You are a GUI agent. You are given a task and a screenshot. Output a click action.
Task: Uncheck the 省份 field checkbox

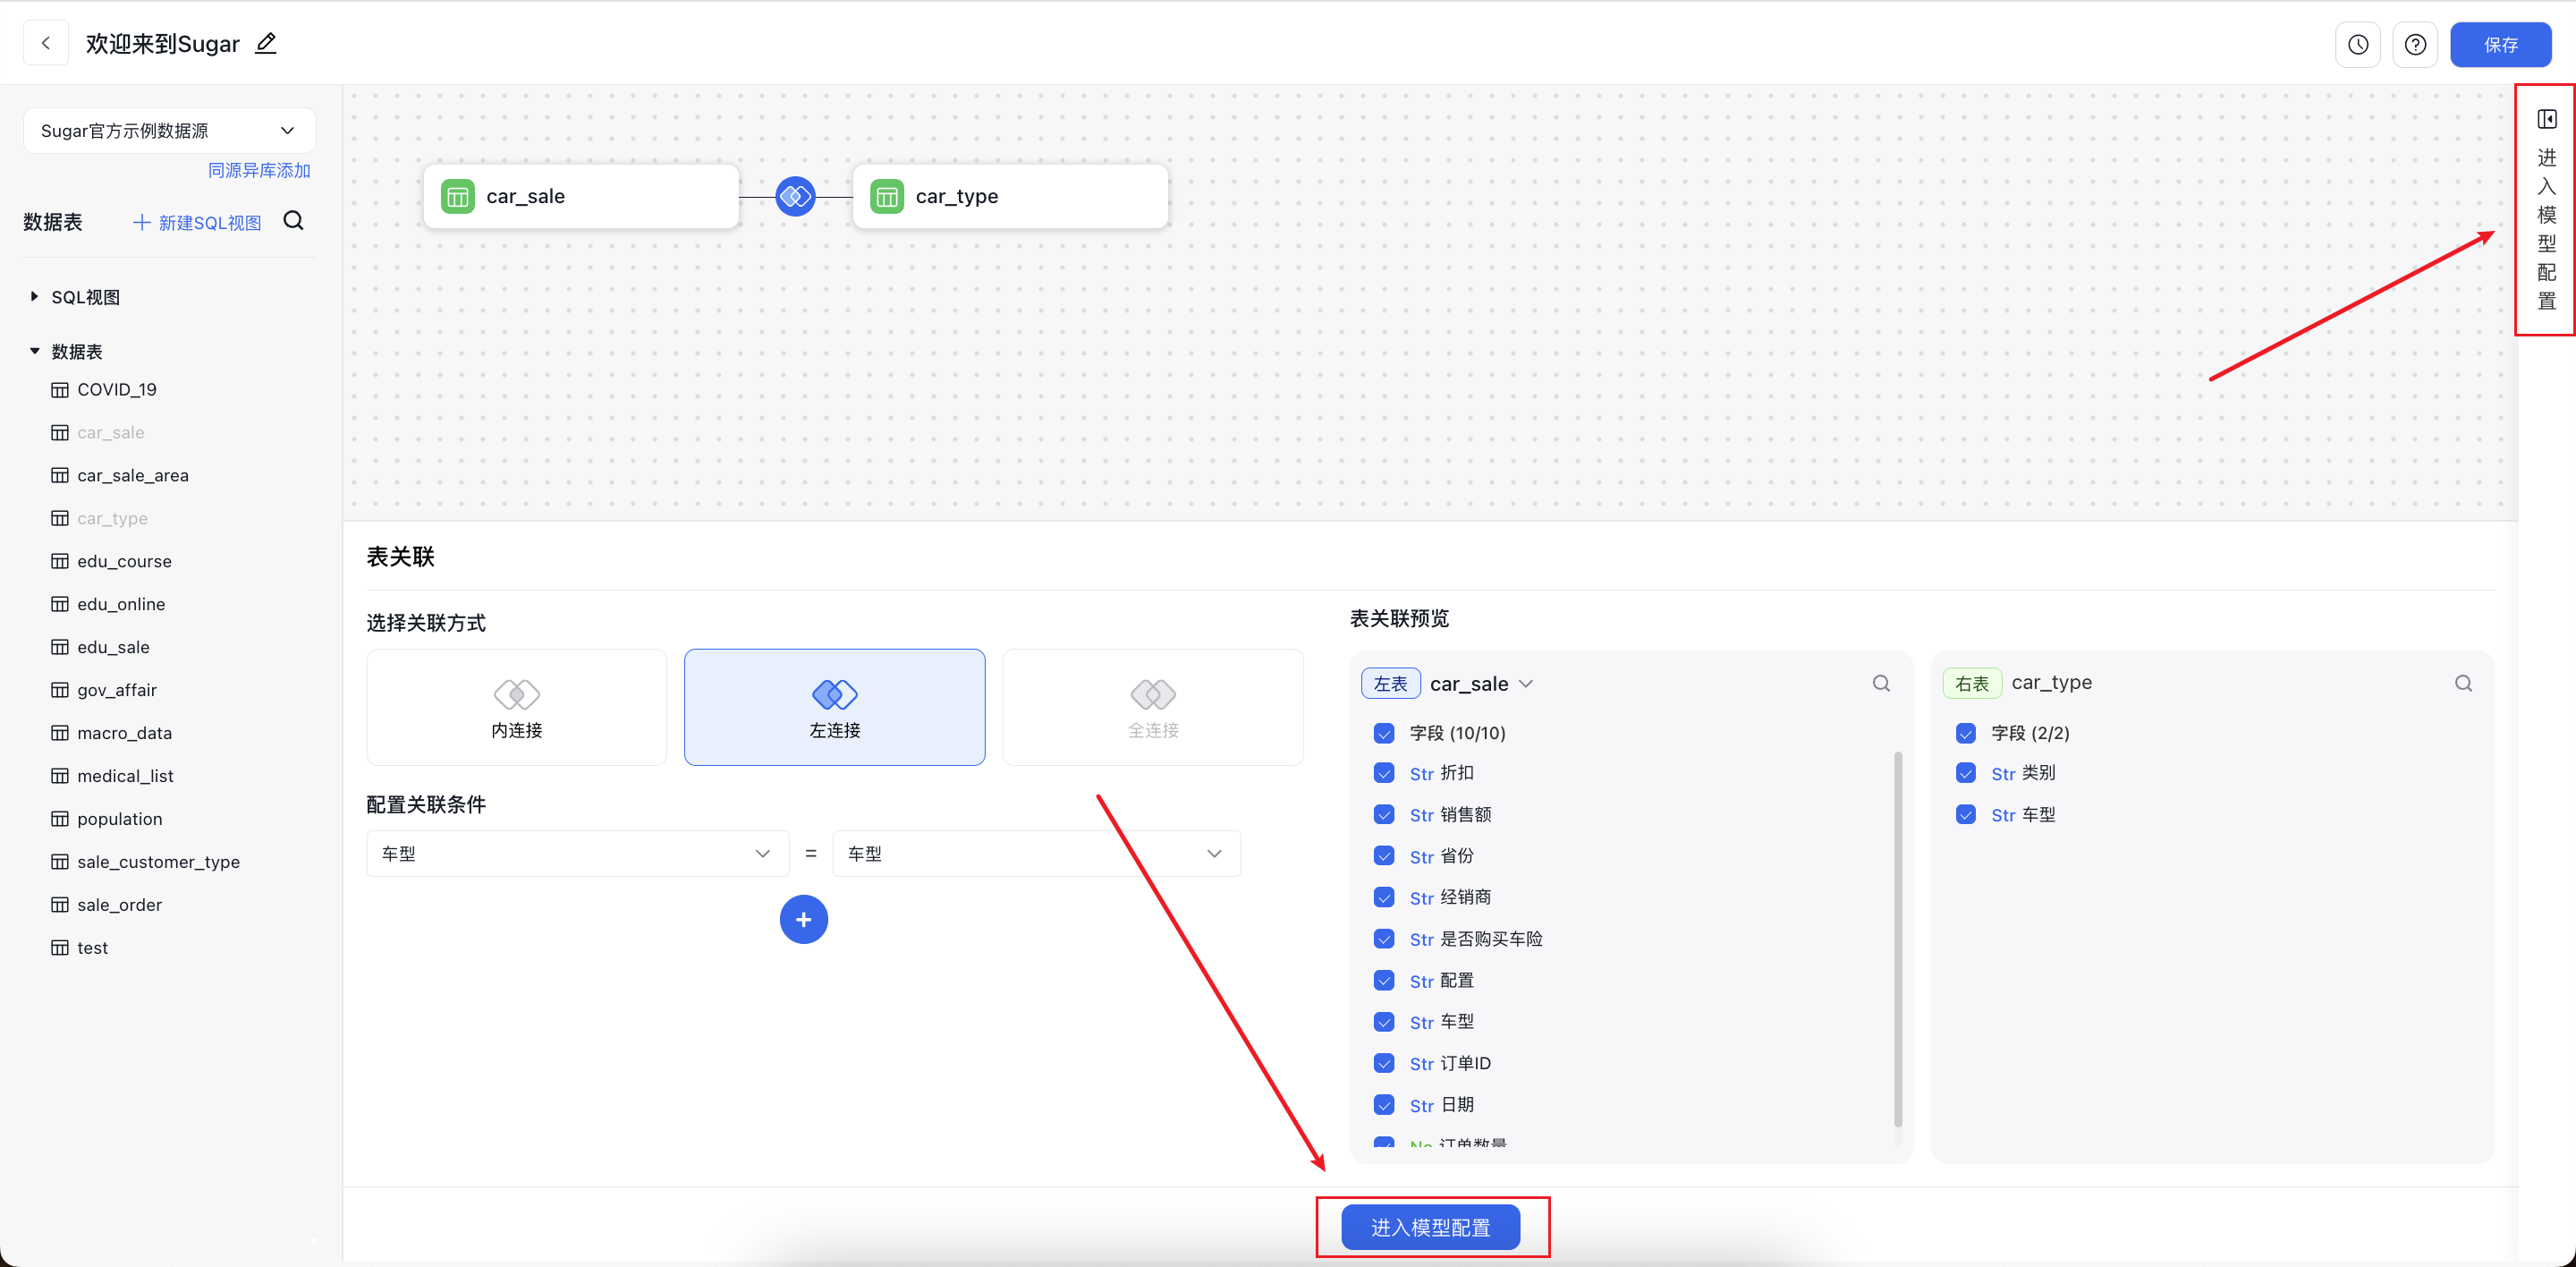[1384, 856]
